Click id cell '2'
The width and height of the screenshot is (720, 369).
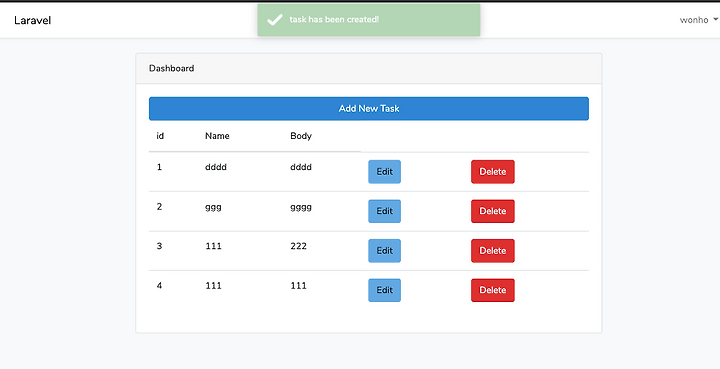[x=159, y=207]
